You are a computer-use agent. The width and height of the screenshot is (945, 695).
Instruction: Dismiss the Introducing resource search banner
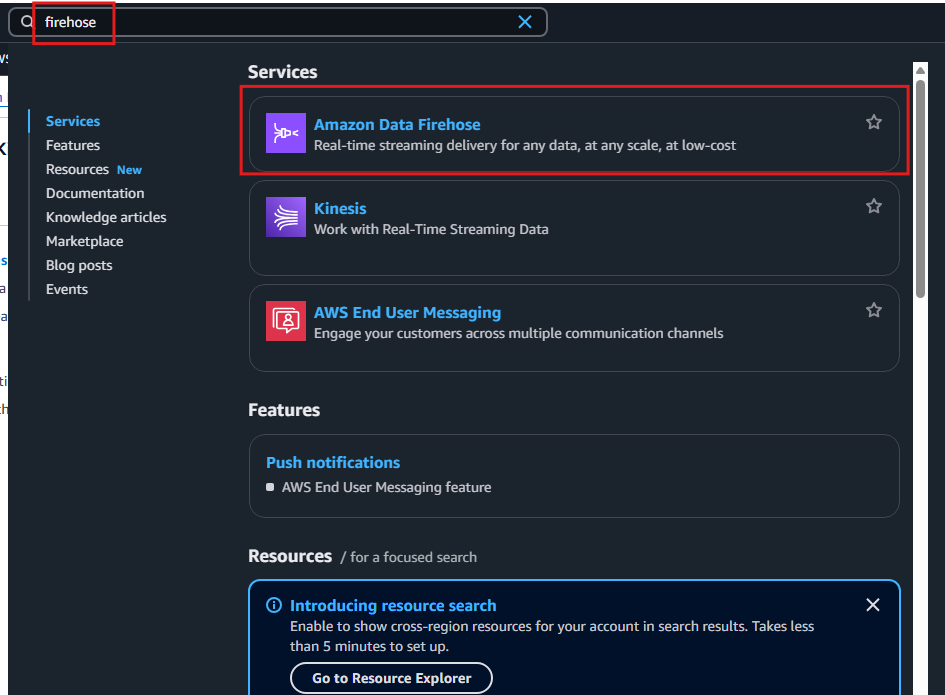872,605
